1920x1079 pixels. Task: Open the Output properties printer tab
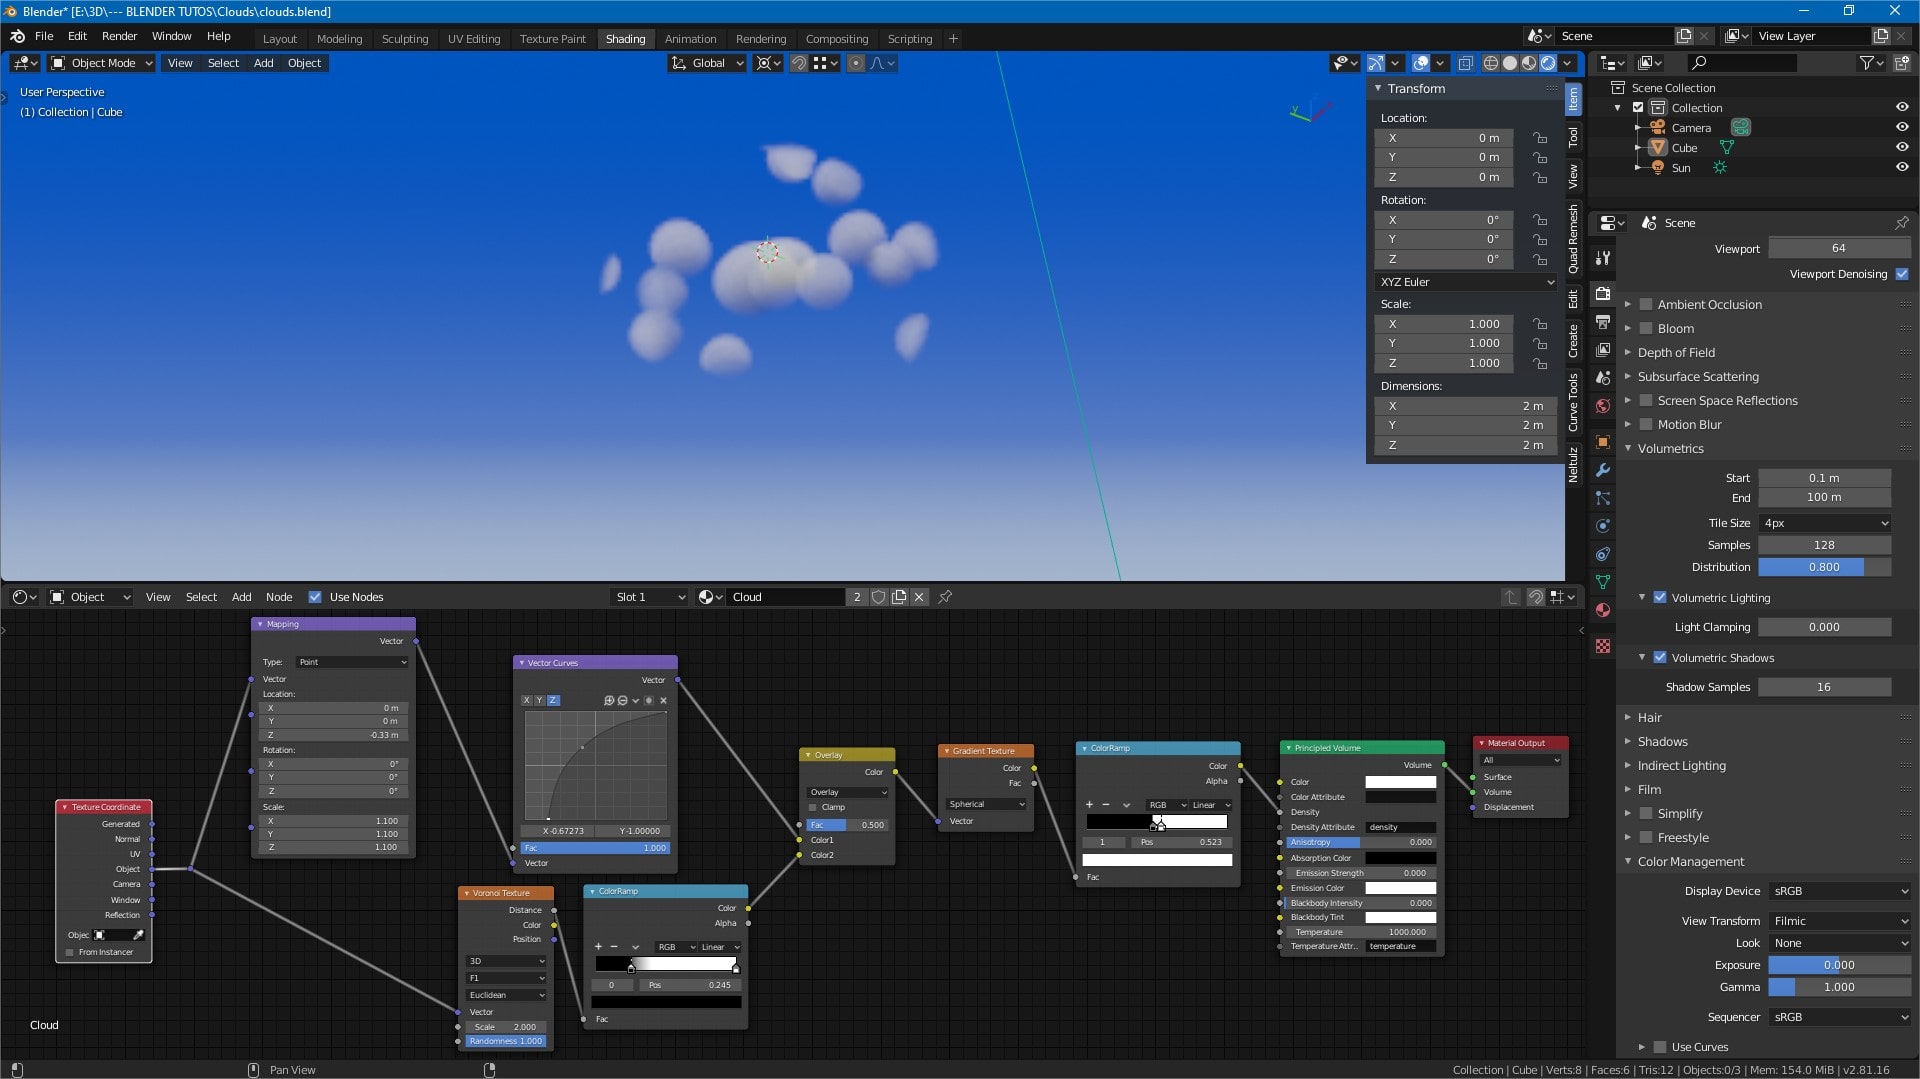1603,322
